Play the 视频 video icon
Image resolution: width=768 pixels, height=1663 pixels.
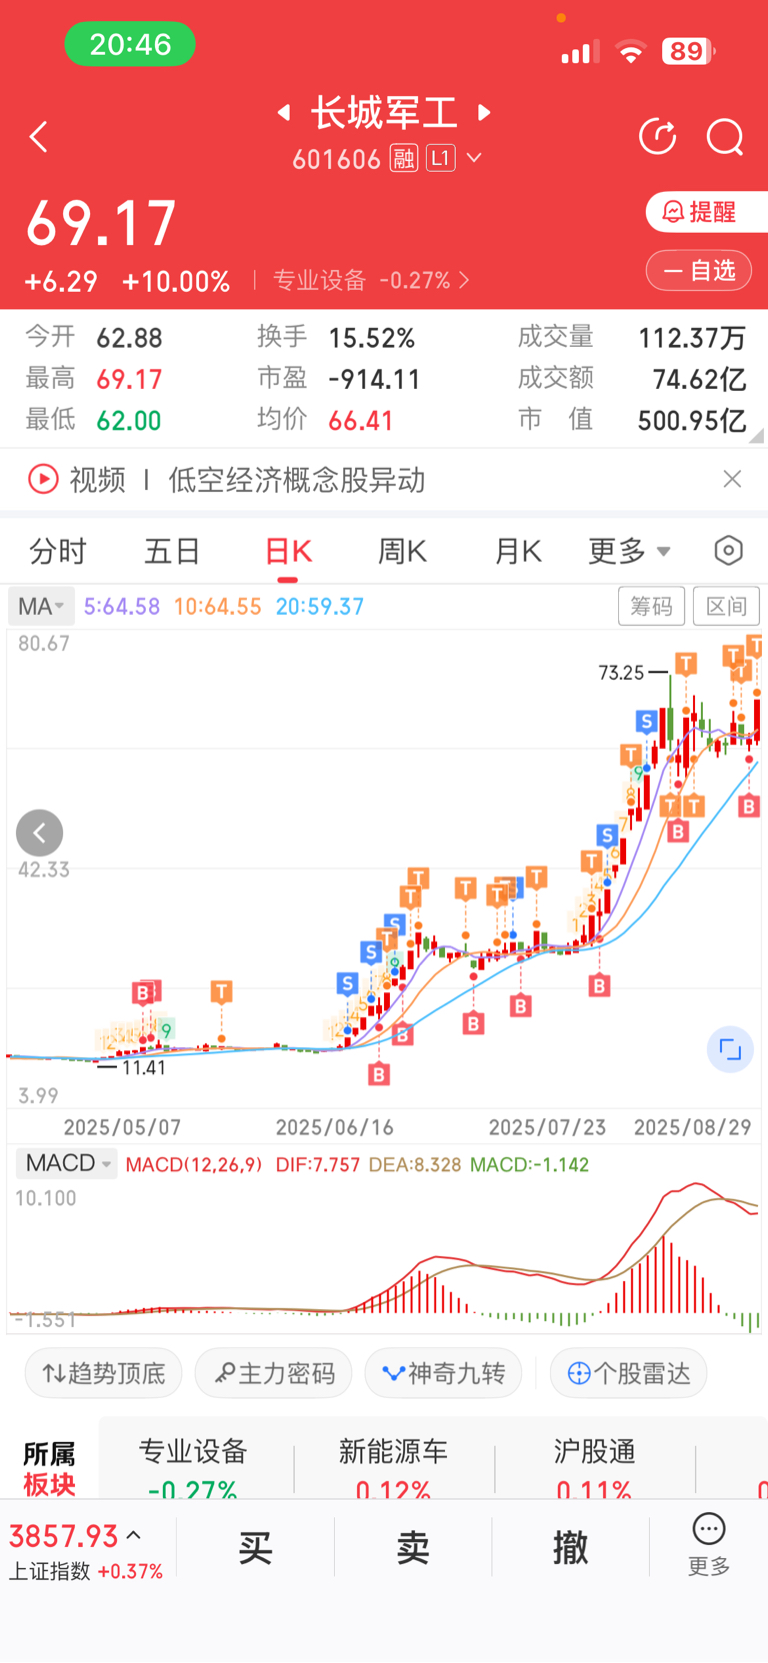43,480
